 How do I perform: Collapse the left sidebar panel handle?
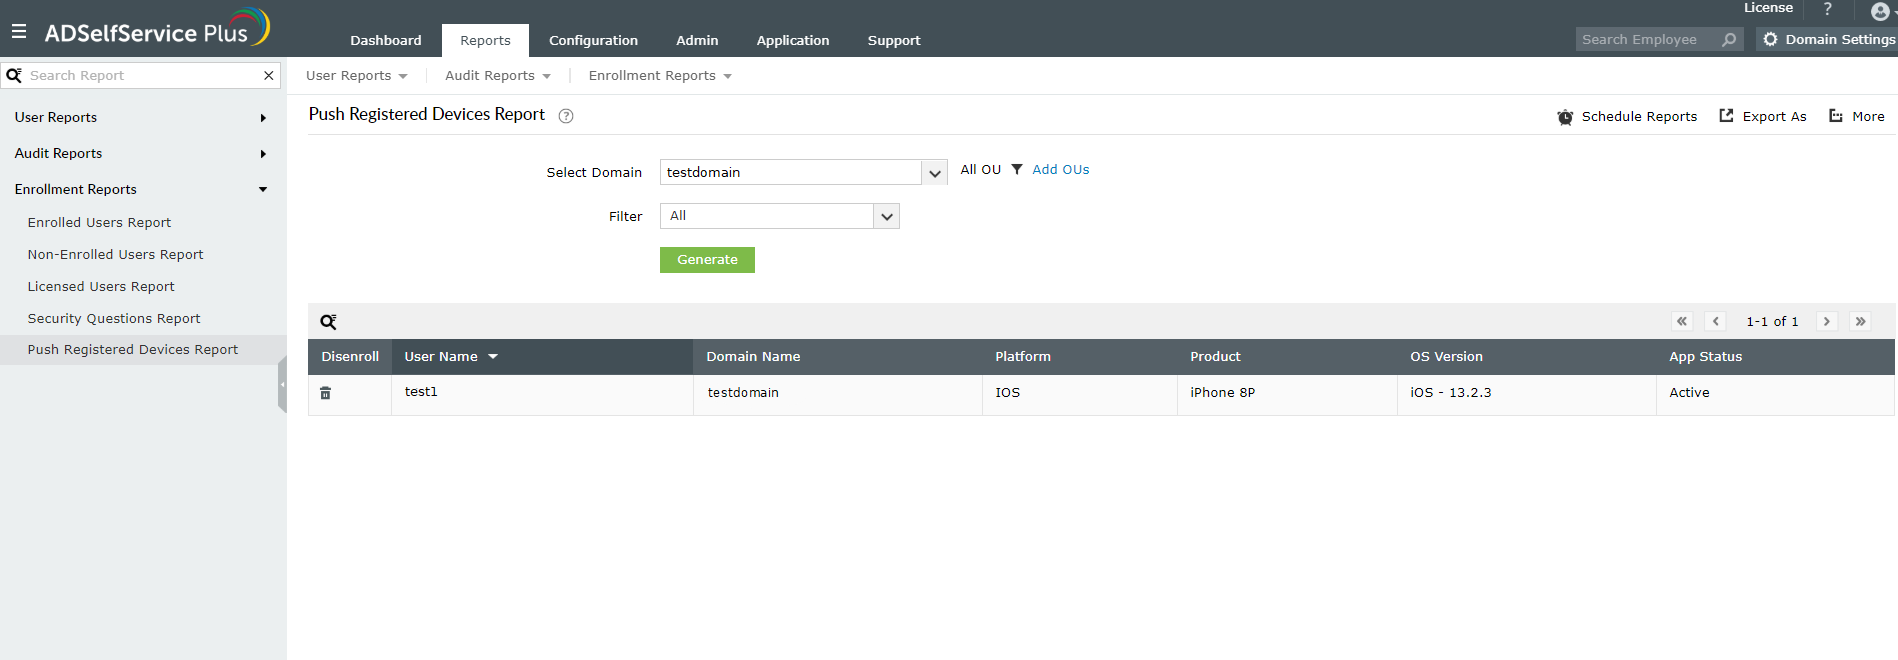(x=282, y=385)
